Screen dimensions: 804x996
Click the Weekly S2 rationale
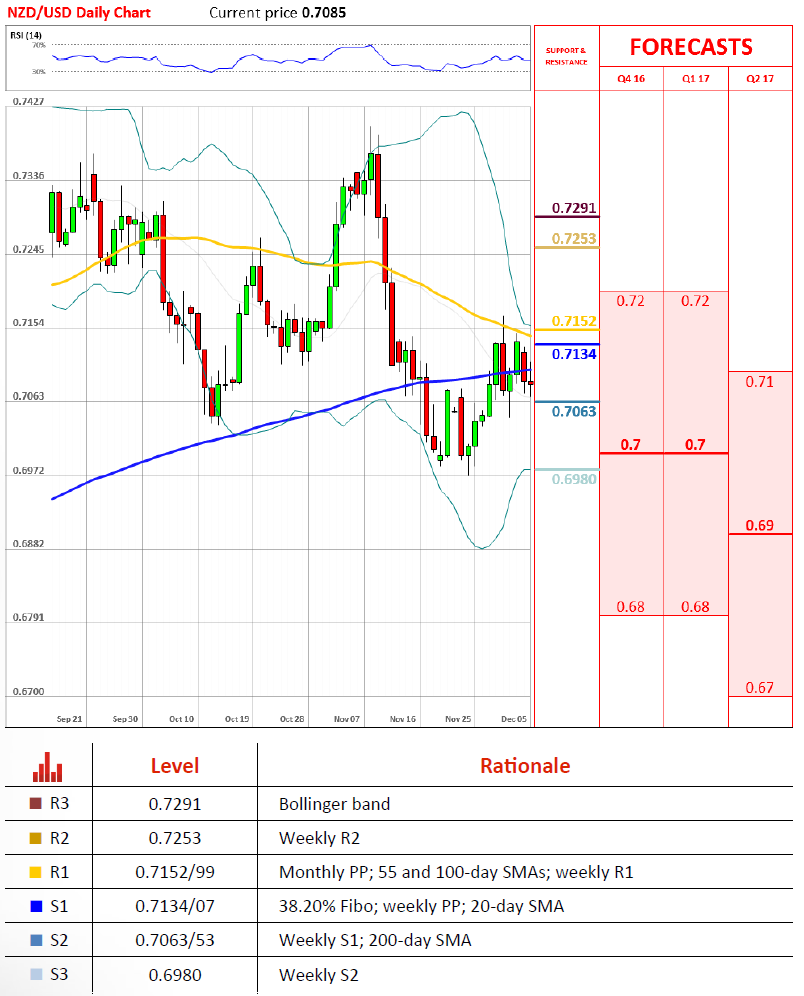tap(319, 975)
